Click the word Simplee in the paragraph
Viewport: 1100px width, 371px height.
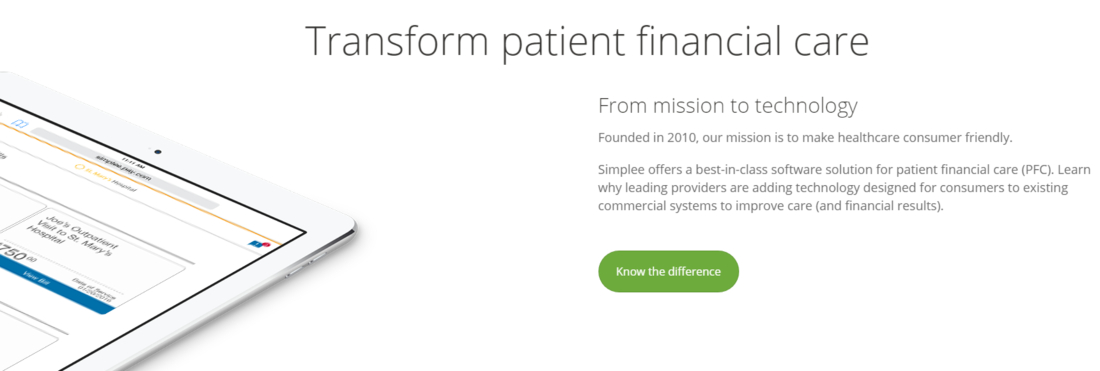pyautogui.click(x=622, y=170)
